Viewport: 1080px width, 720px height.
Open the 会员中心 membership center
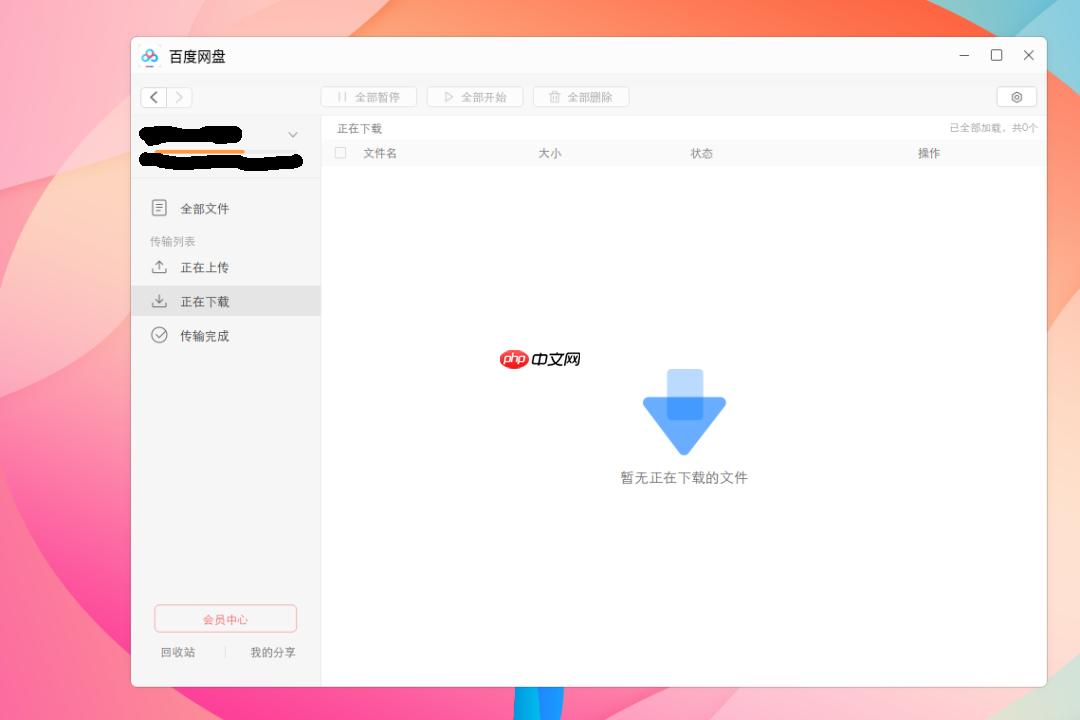coord(225,618)
